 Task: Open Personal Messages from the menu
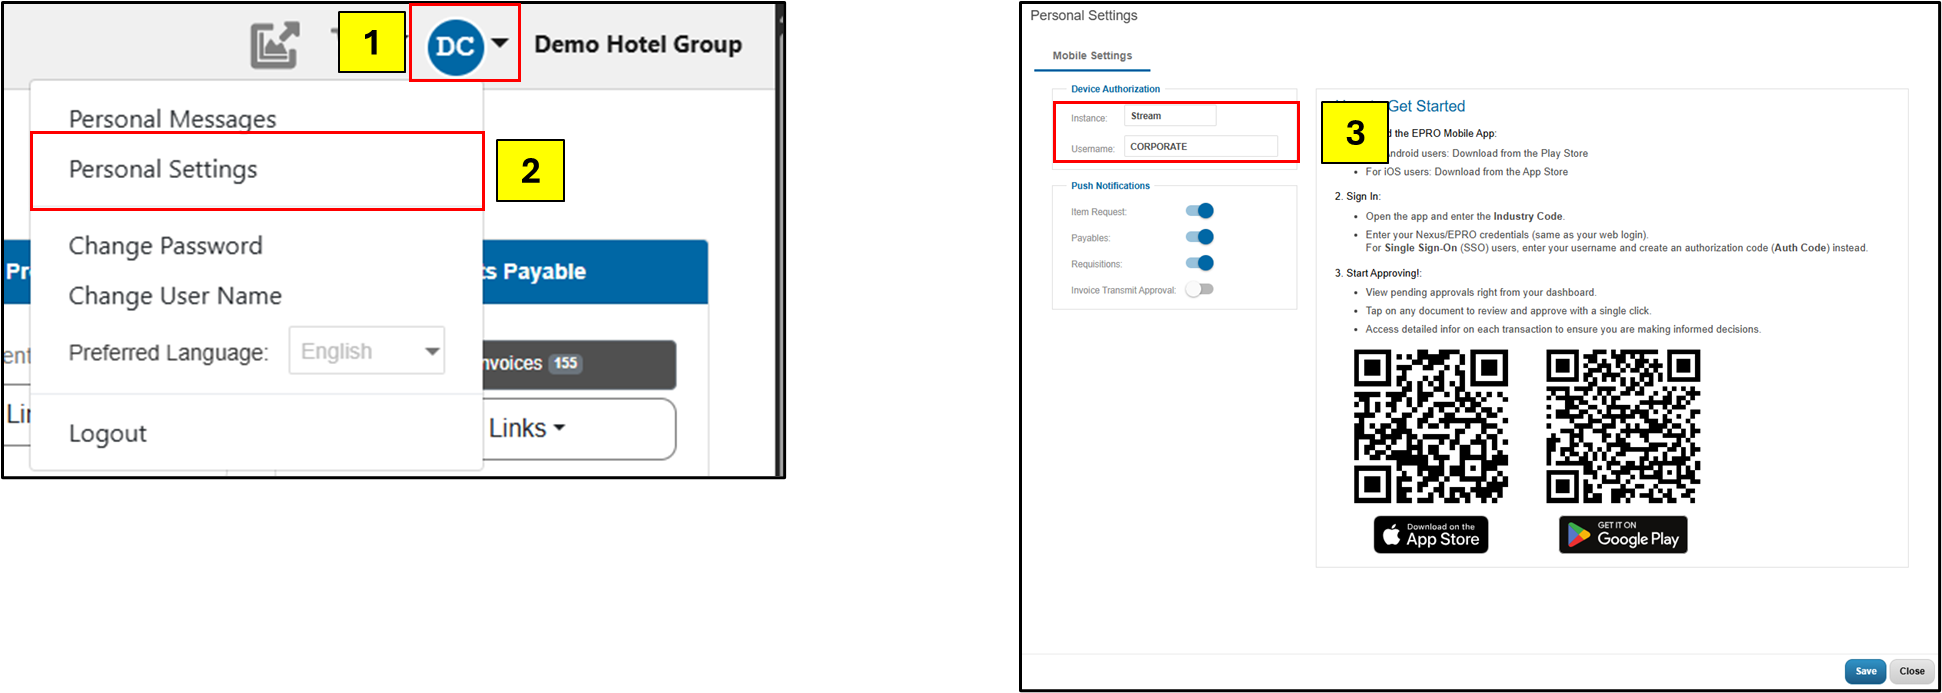(172, 119)
